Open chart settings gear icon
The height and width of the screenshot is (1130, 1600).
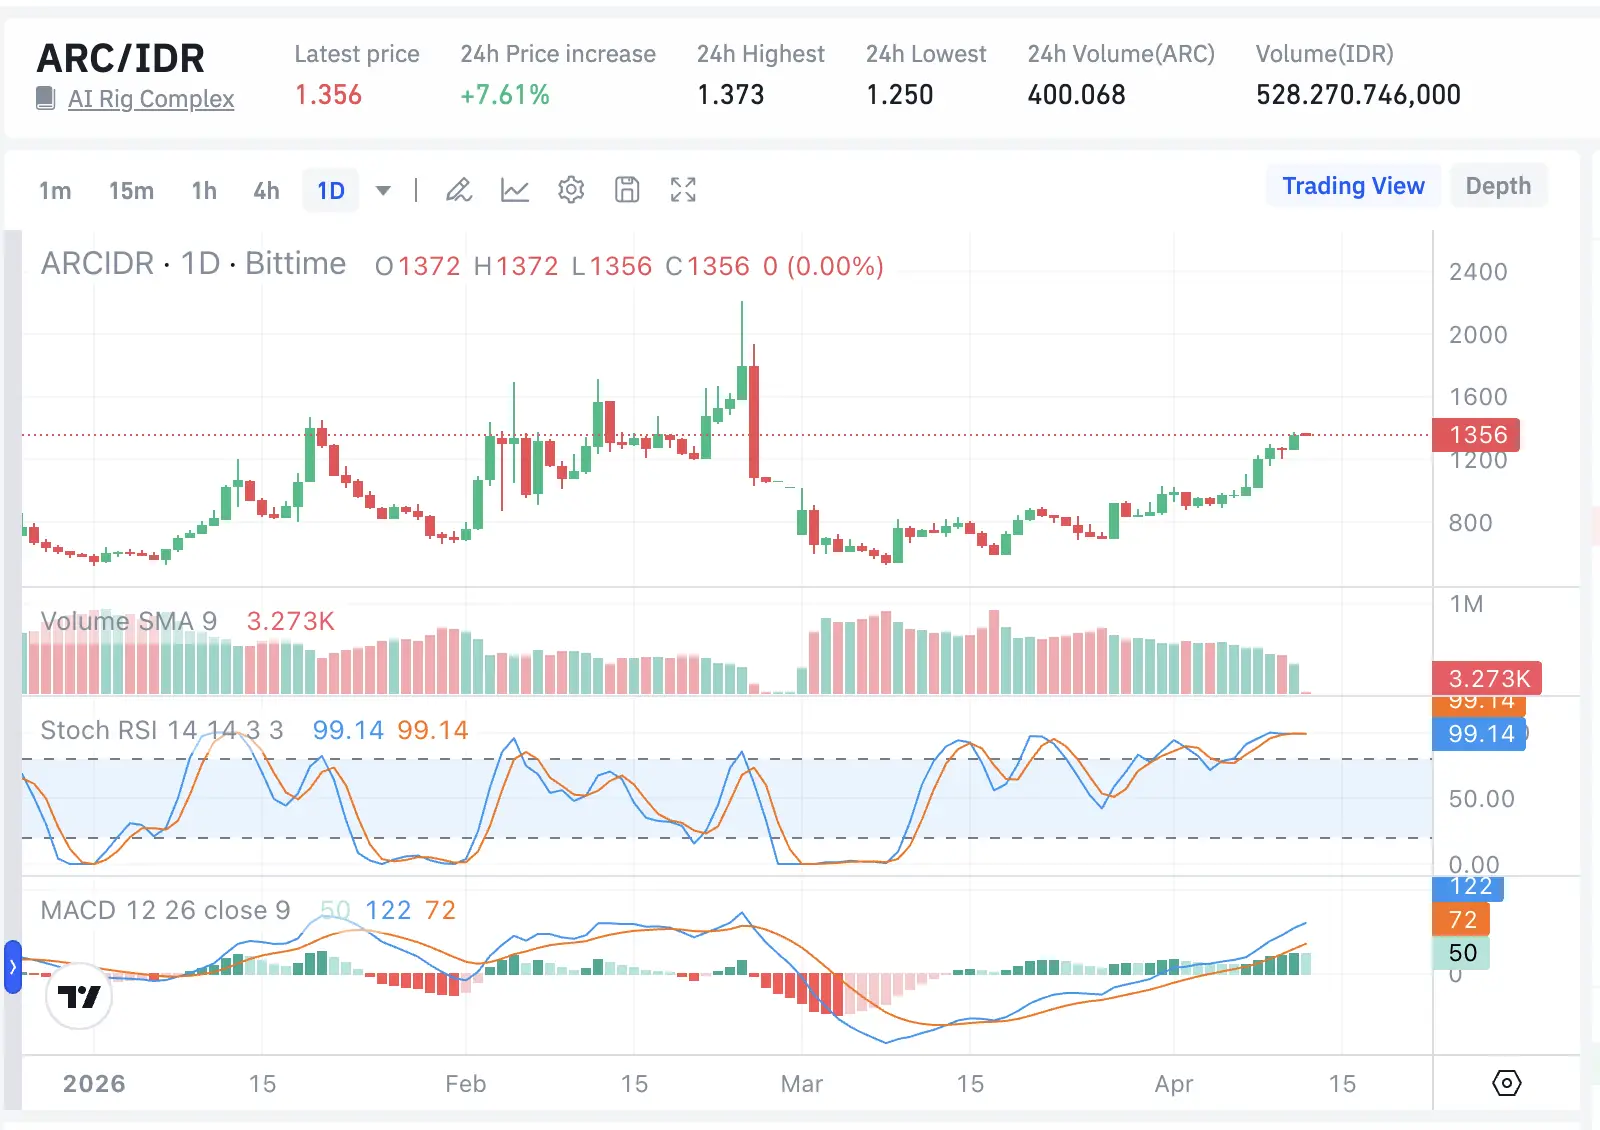coord(571,190)
